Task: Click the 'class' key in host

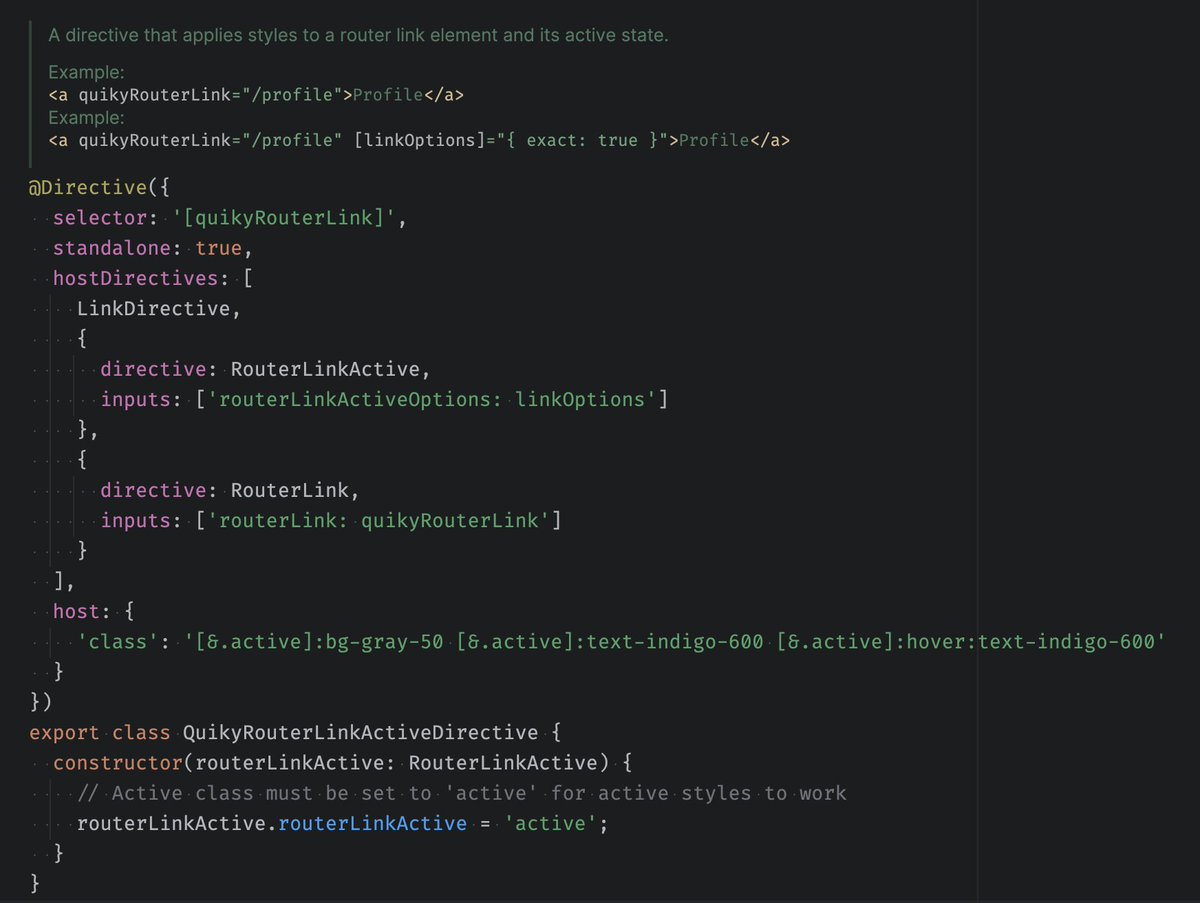Action: 117,640
